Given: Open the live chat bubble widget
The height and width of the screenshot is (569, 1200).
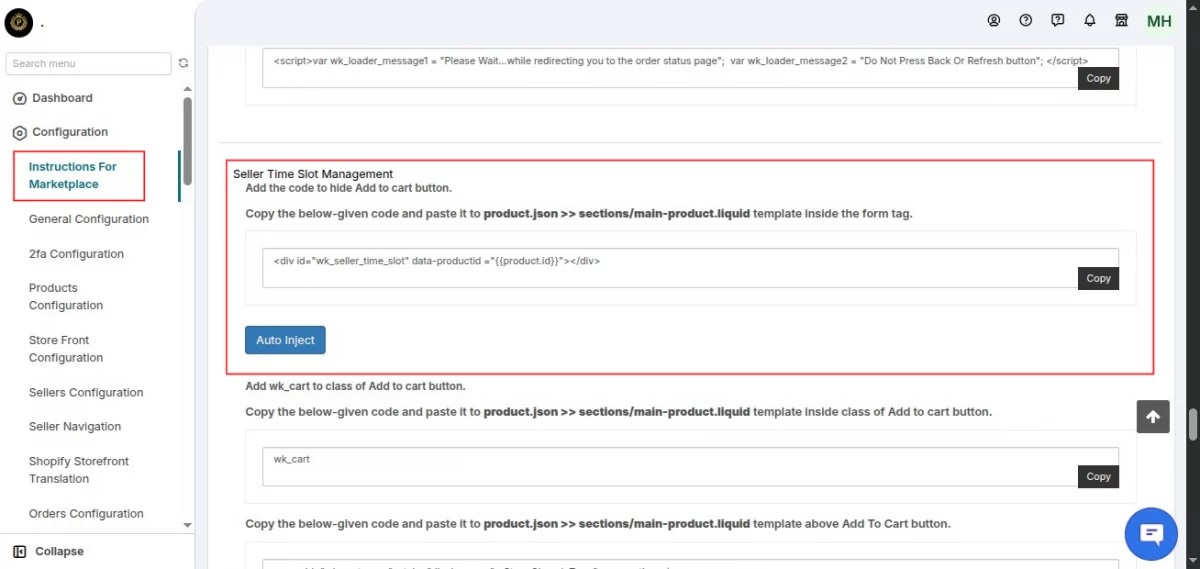Looking at the screenshot, I should [x=1151, y=534].
